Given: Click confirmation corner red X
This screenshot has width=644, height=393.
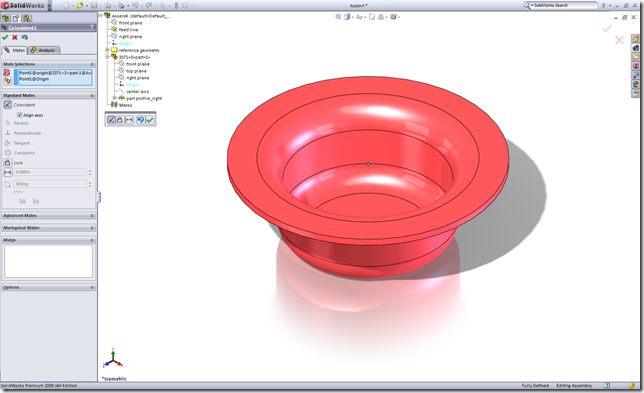Looking at the screenshot, I should (619, 40).
